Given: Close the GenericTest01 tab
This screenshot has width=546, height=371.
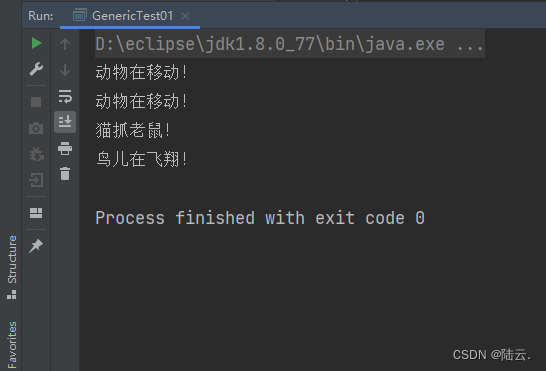Looking at the screenshot, I should click(185, 16).
